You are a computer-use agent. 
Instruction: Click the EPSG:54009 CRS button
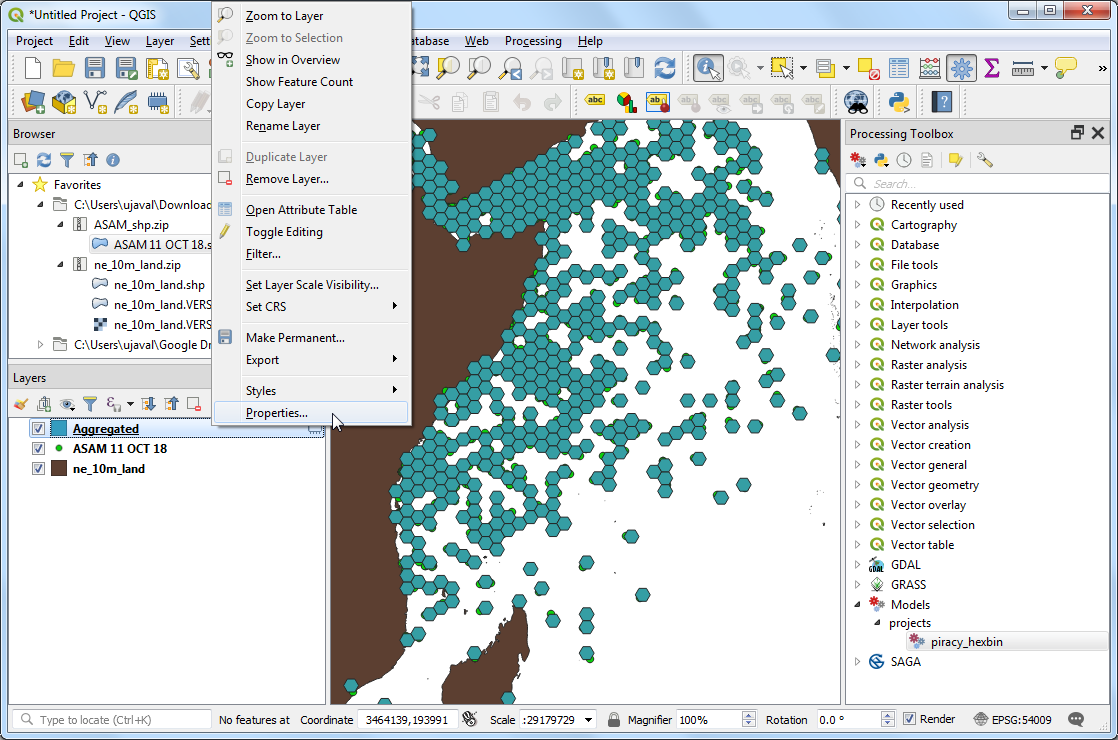[1015, 720]
